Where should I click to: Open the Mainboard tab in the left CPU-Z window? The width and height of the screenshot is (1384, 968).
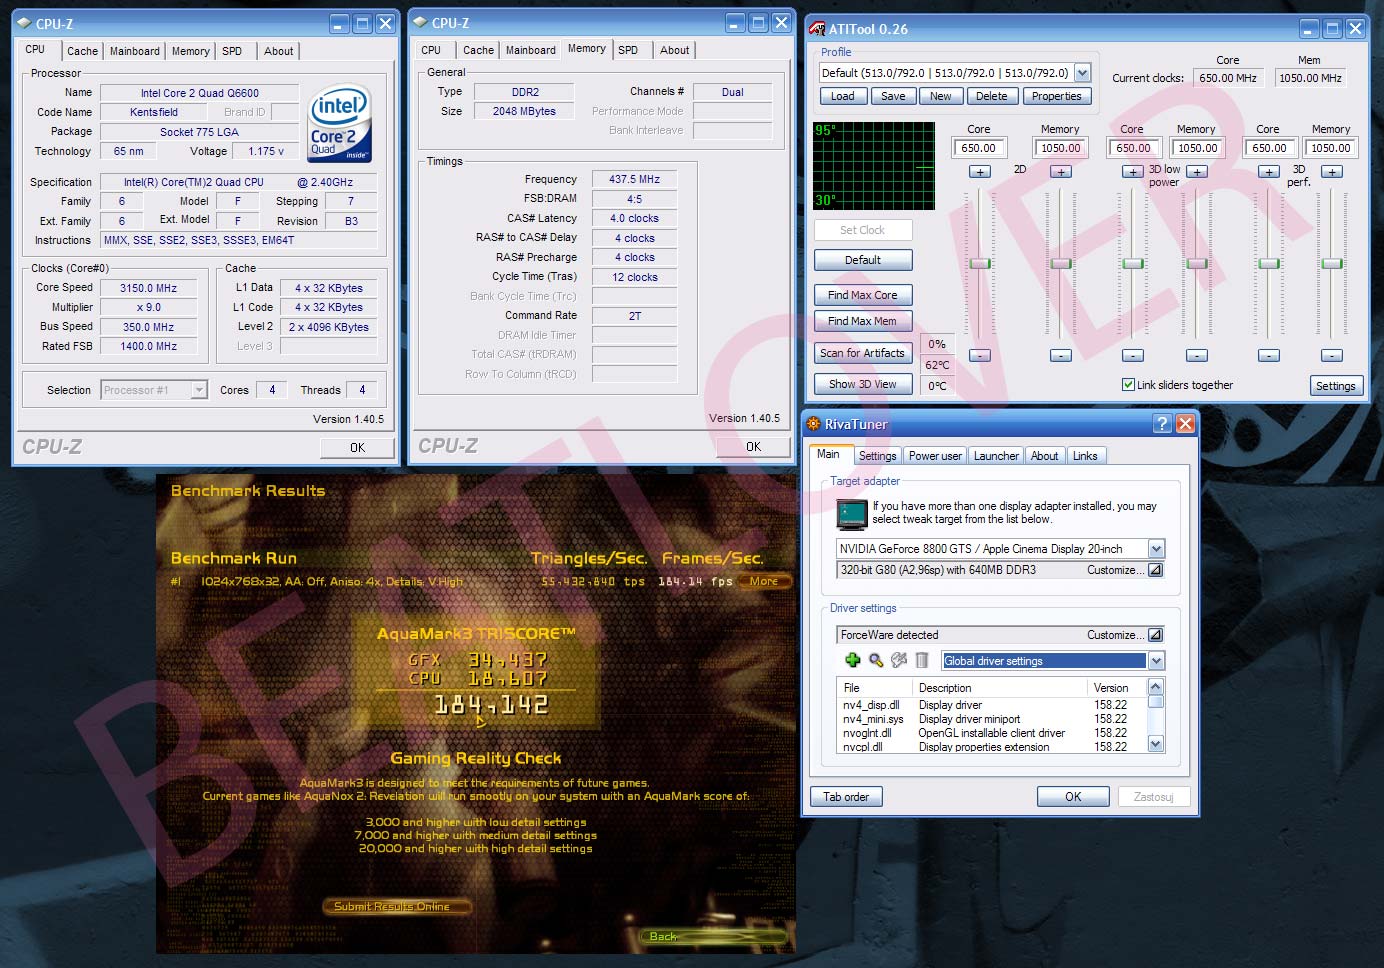(x=135, y=51)
